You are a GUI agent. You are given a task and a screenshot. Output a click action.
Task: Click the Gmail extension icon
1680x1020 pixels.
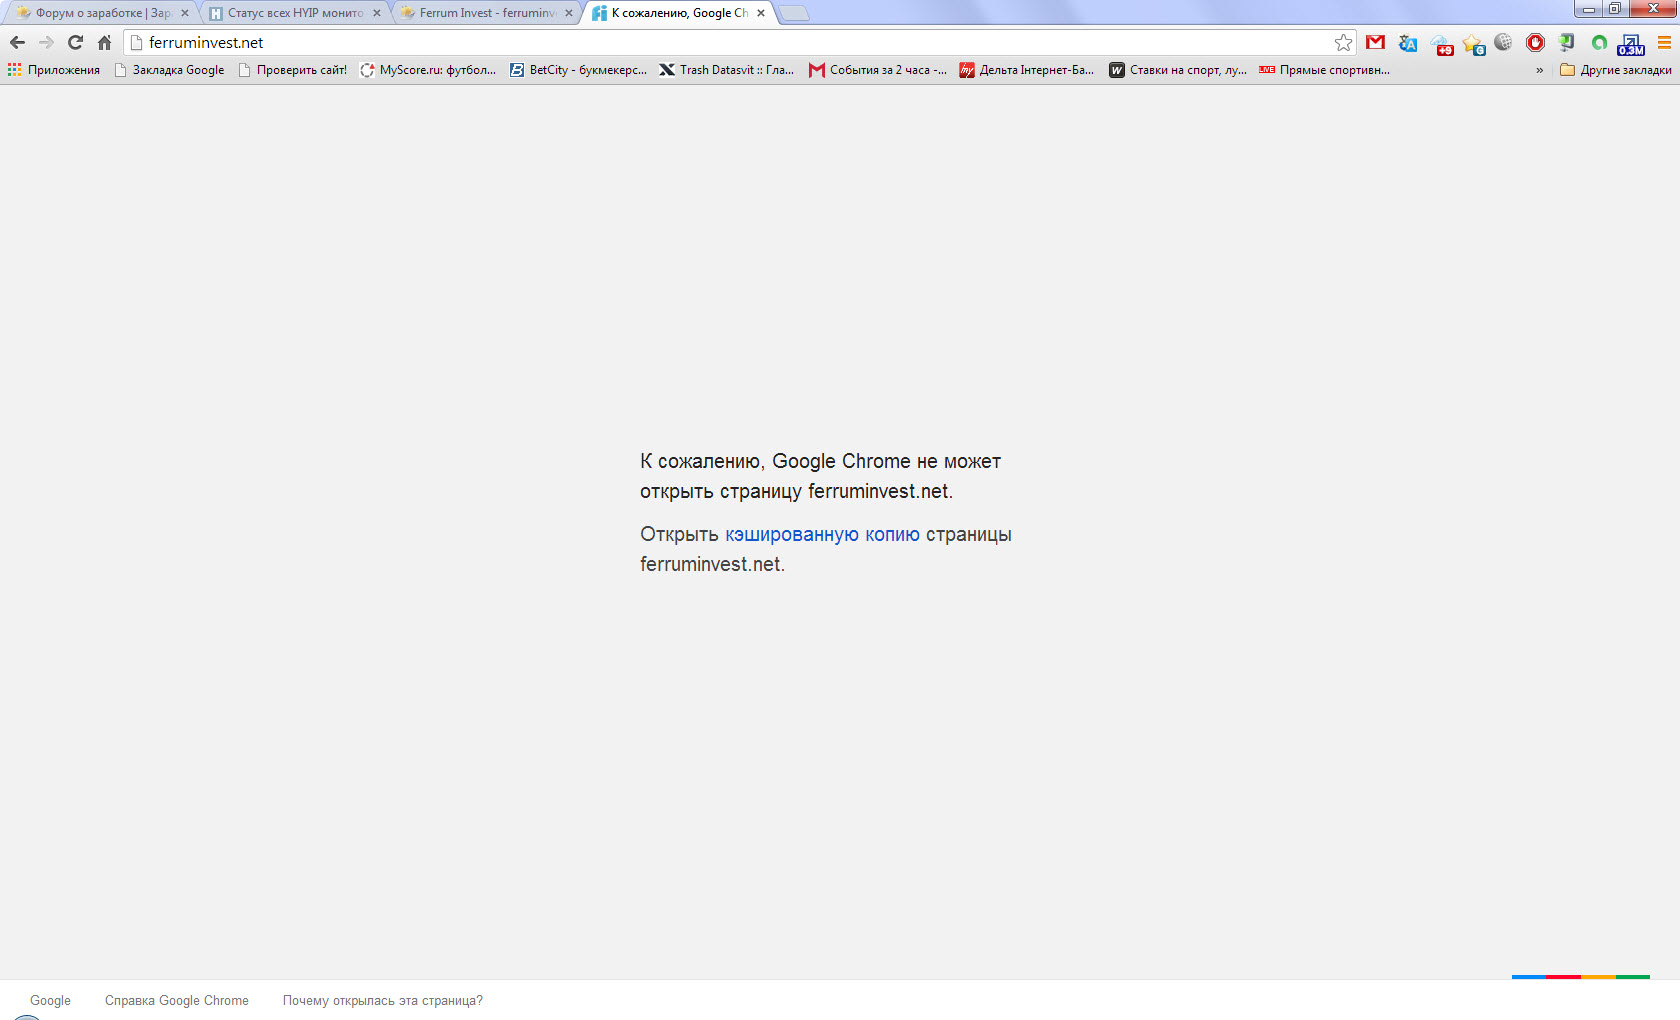pyautogui.click(x=1376, y=43)
